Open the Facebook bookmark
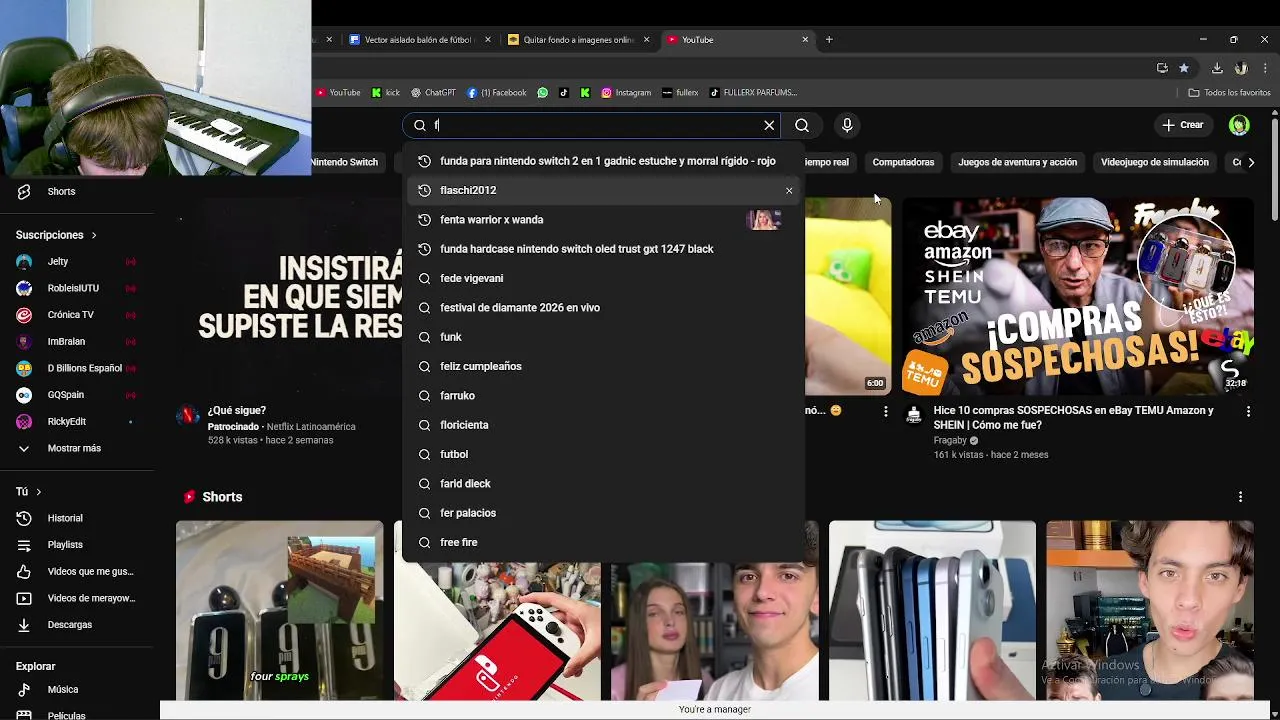 pyautogui.click(x=497, y=93)
